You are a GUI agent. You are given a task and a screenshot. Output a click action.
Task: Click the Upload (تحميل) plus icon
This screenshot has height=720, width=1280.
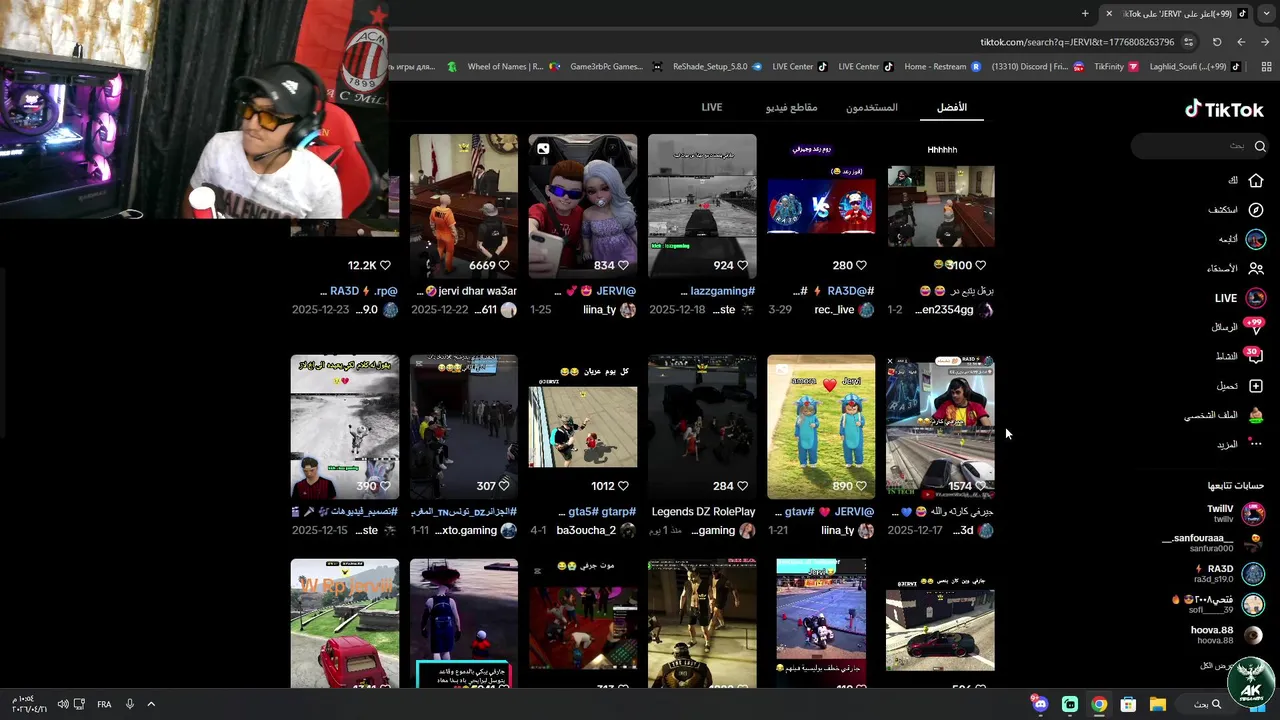tap(1256, 386)
